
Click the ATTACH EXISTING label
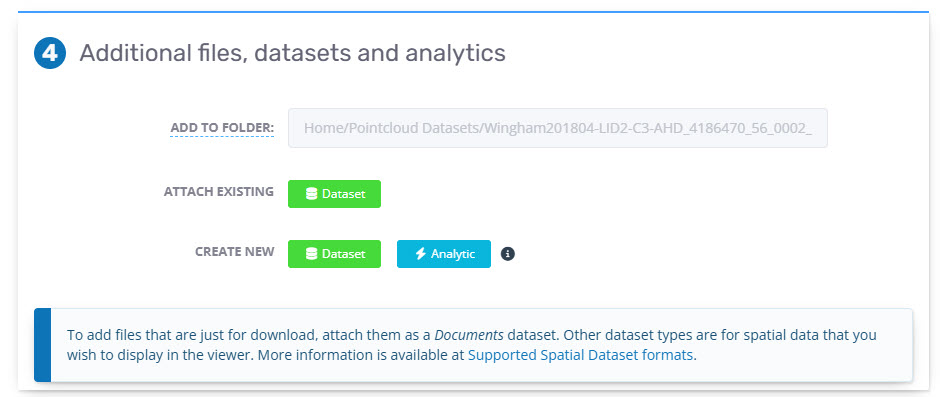click(x=219, y=192)
